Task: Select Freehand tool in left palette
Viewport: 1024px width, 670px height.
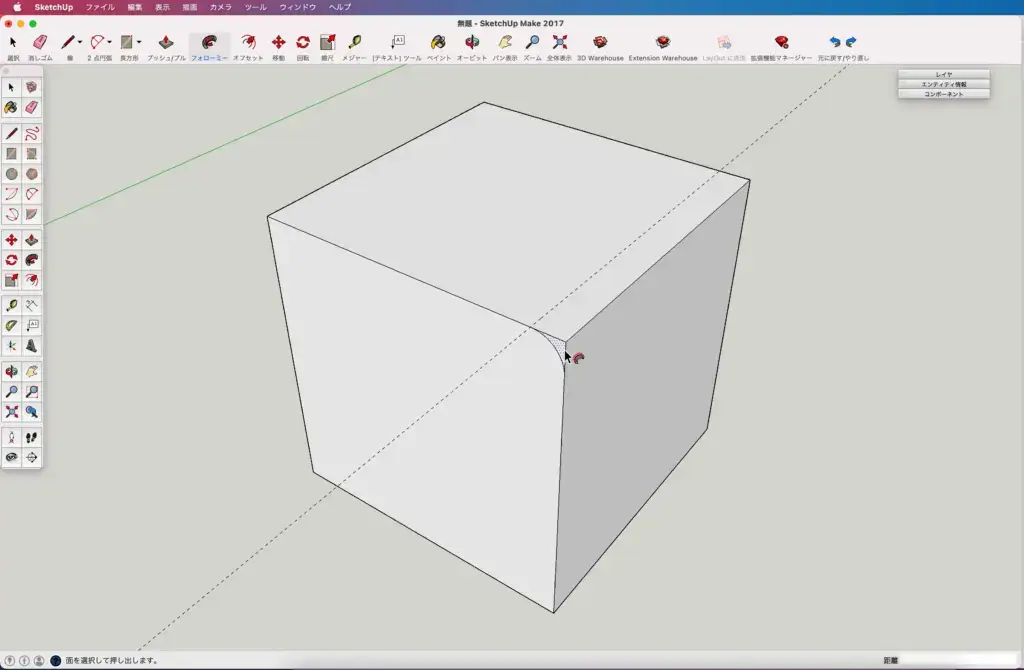Action: pos(31,134)
